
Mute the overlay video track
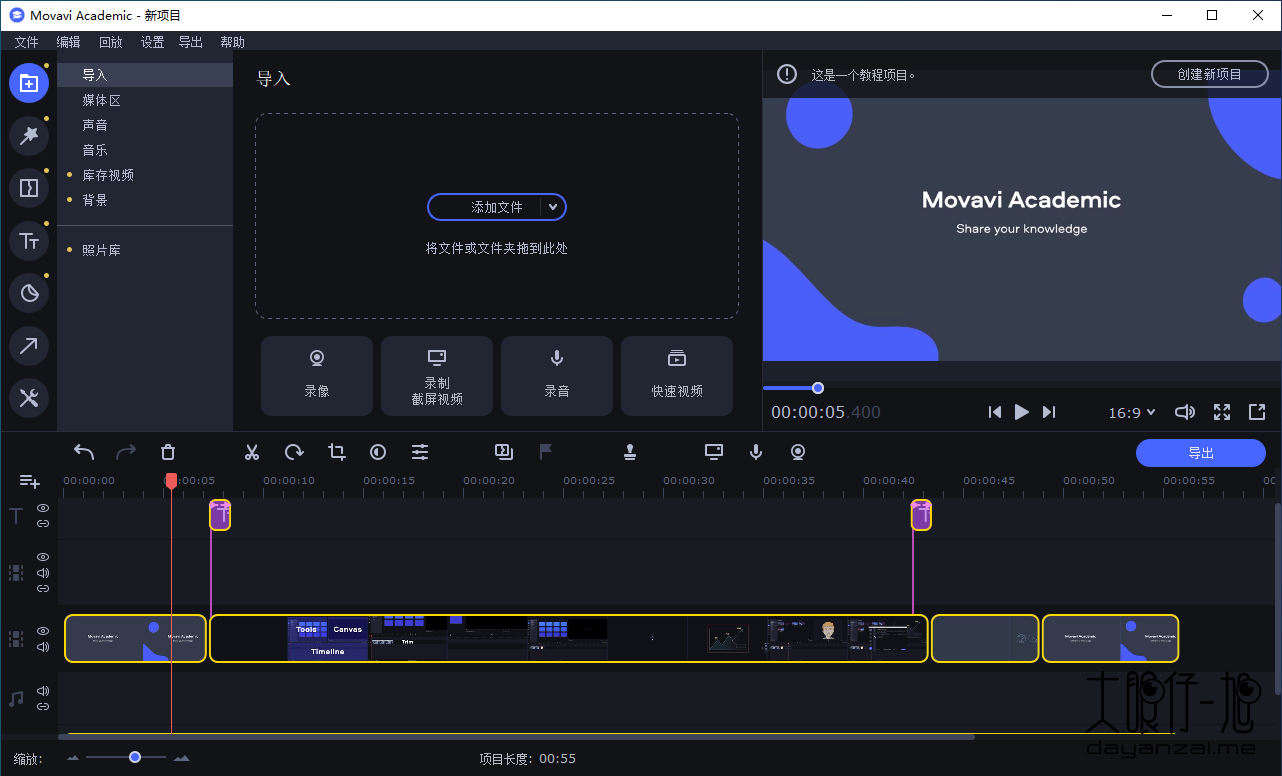(43, 573)
